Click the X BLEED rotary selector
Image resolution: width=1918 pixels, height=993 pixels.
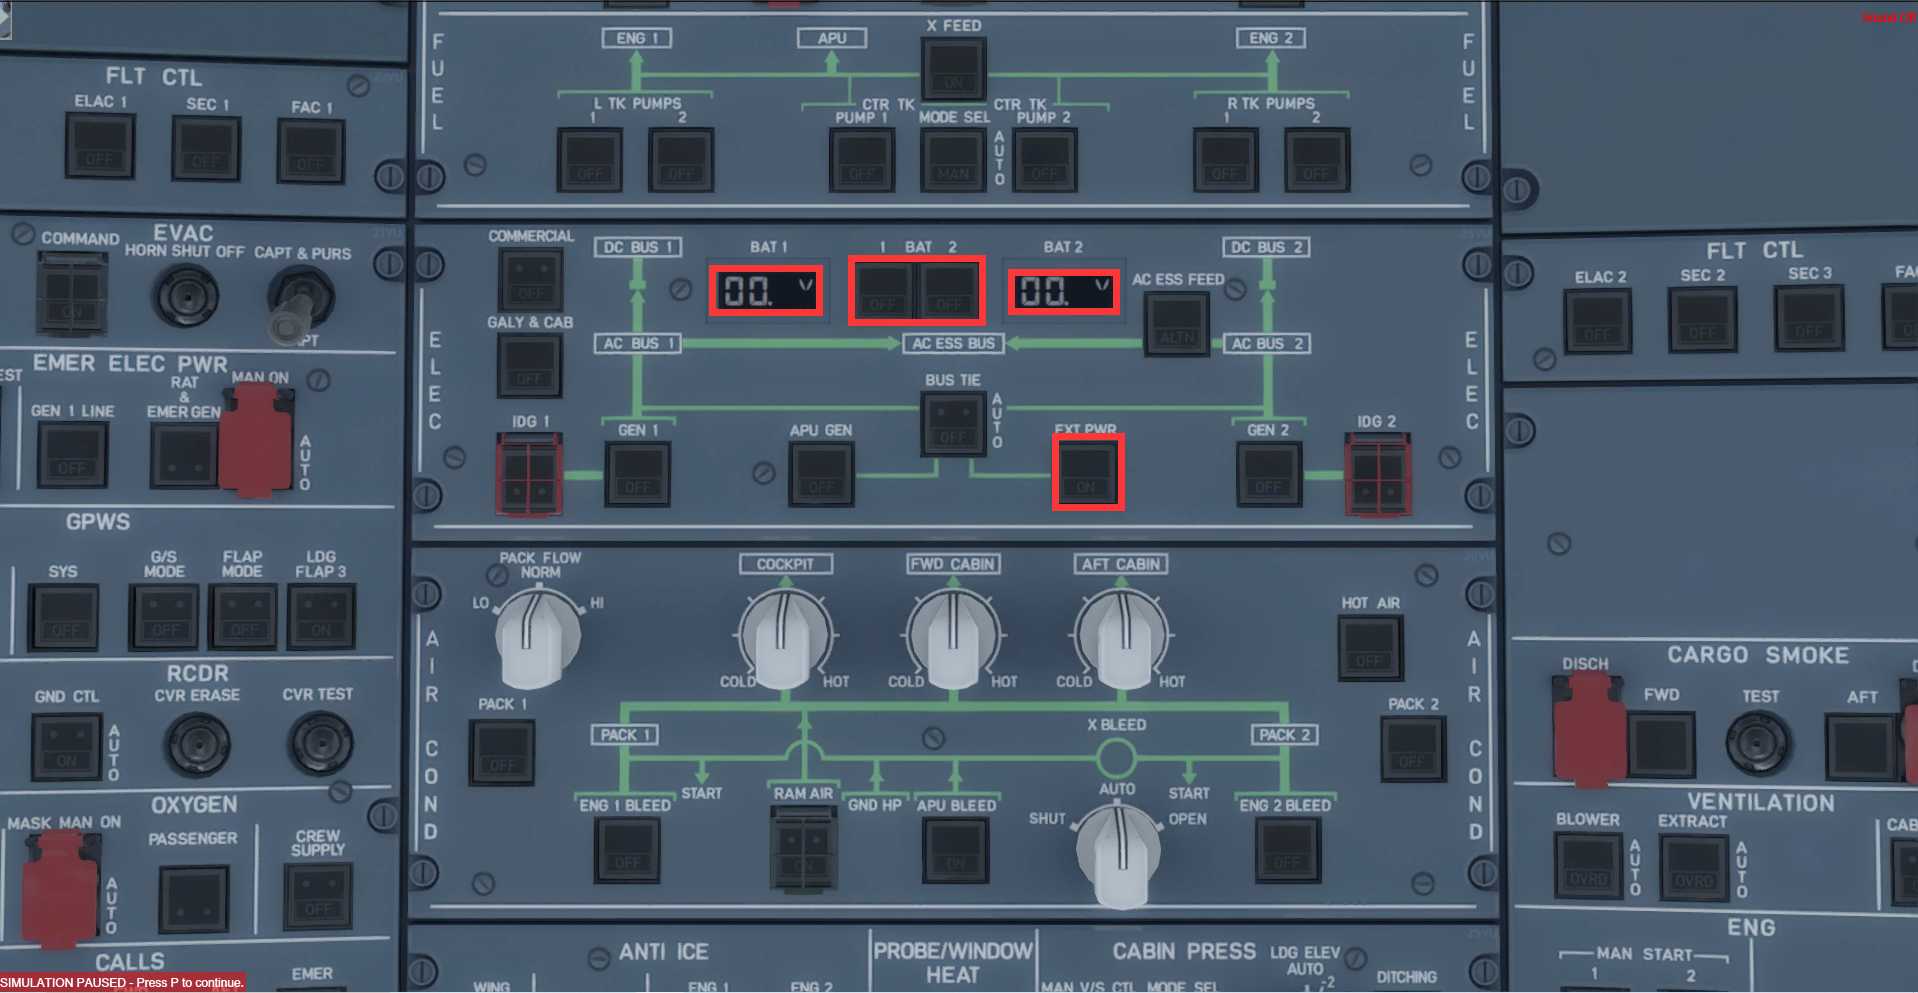[1119, 850]
